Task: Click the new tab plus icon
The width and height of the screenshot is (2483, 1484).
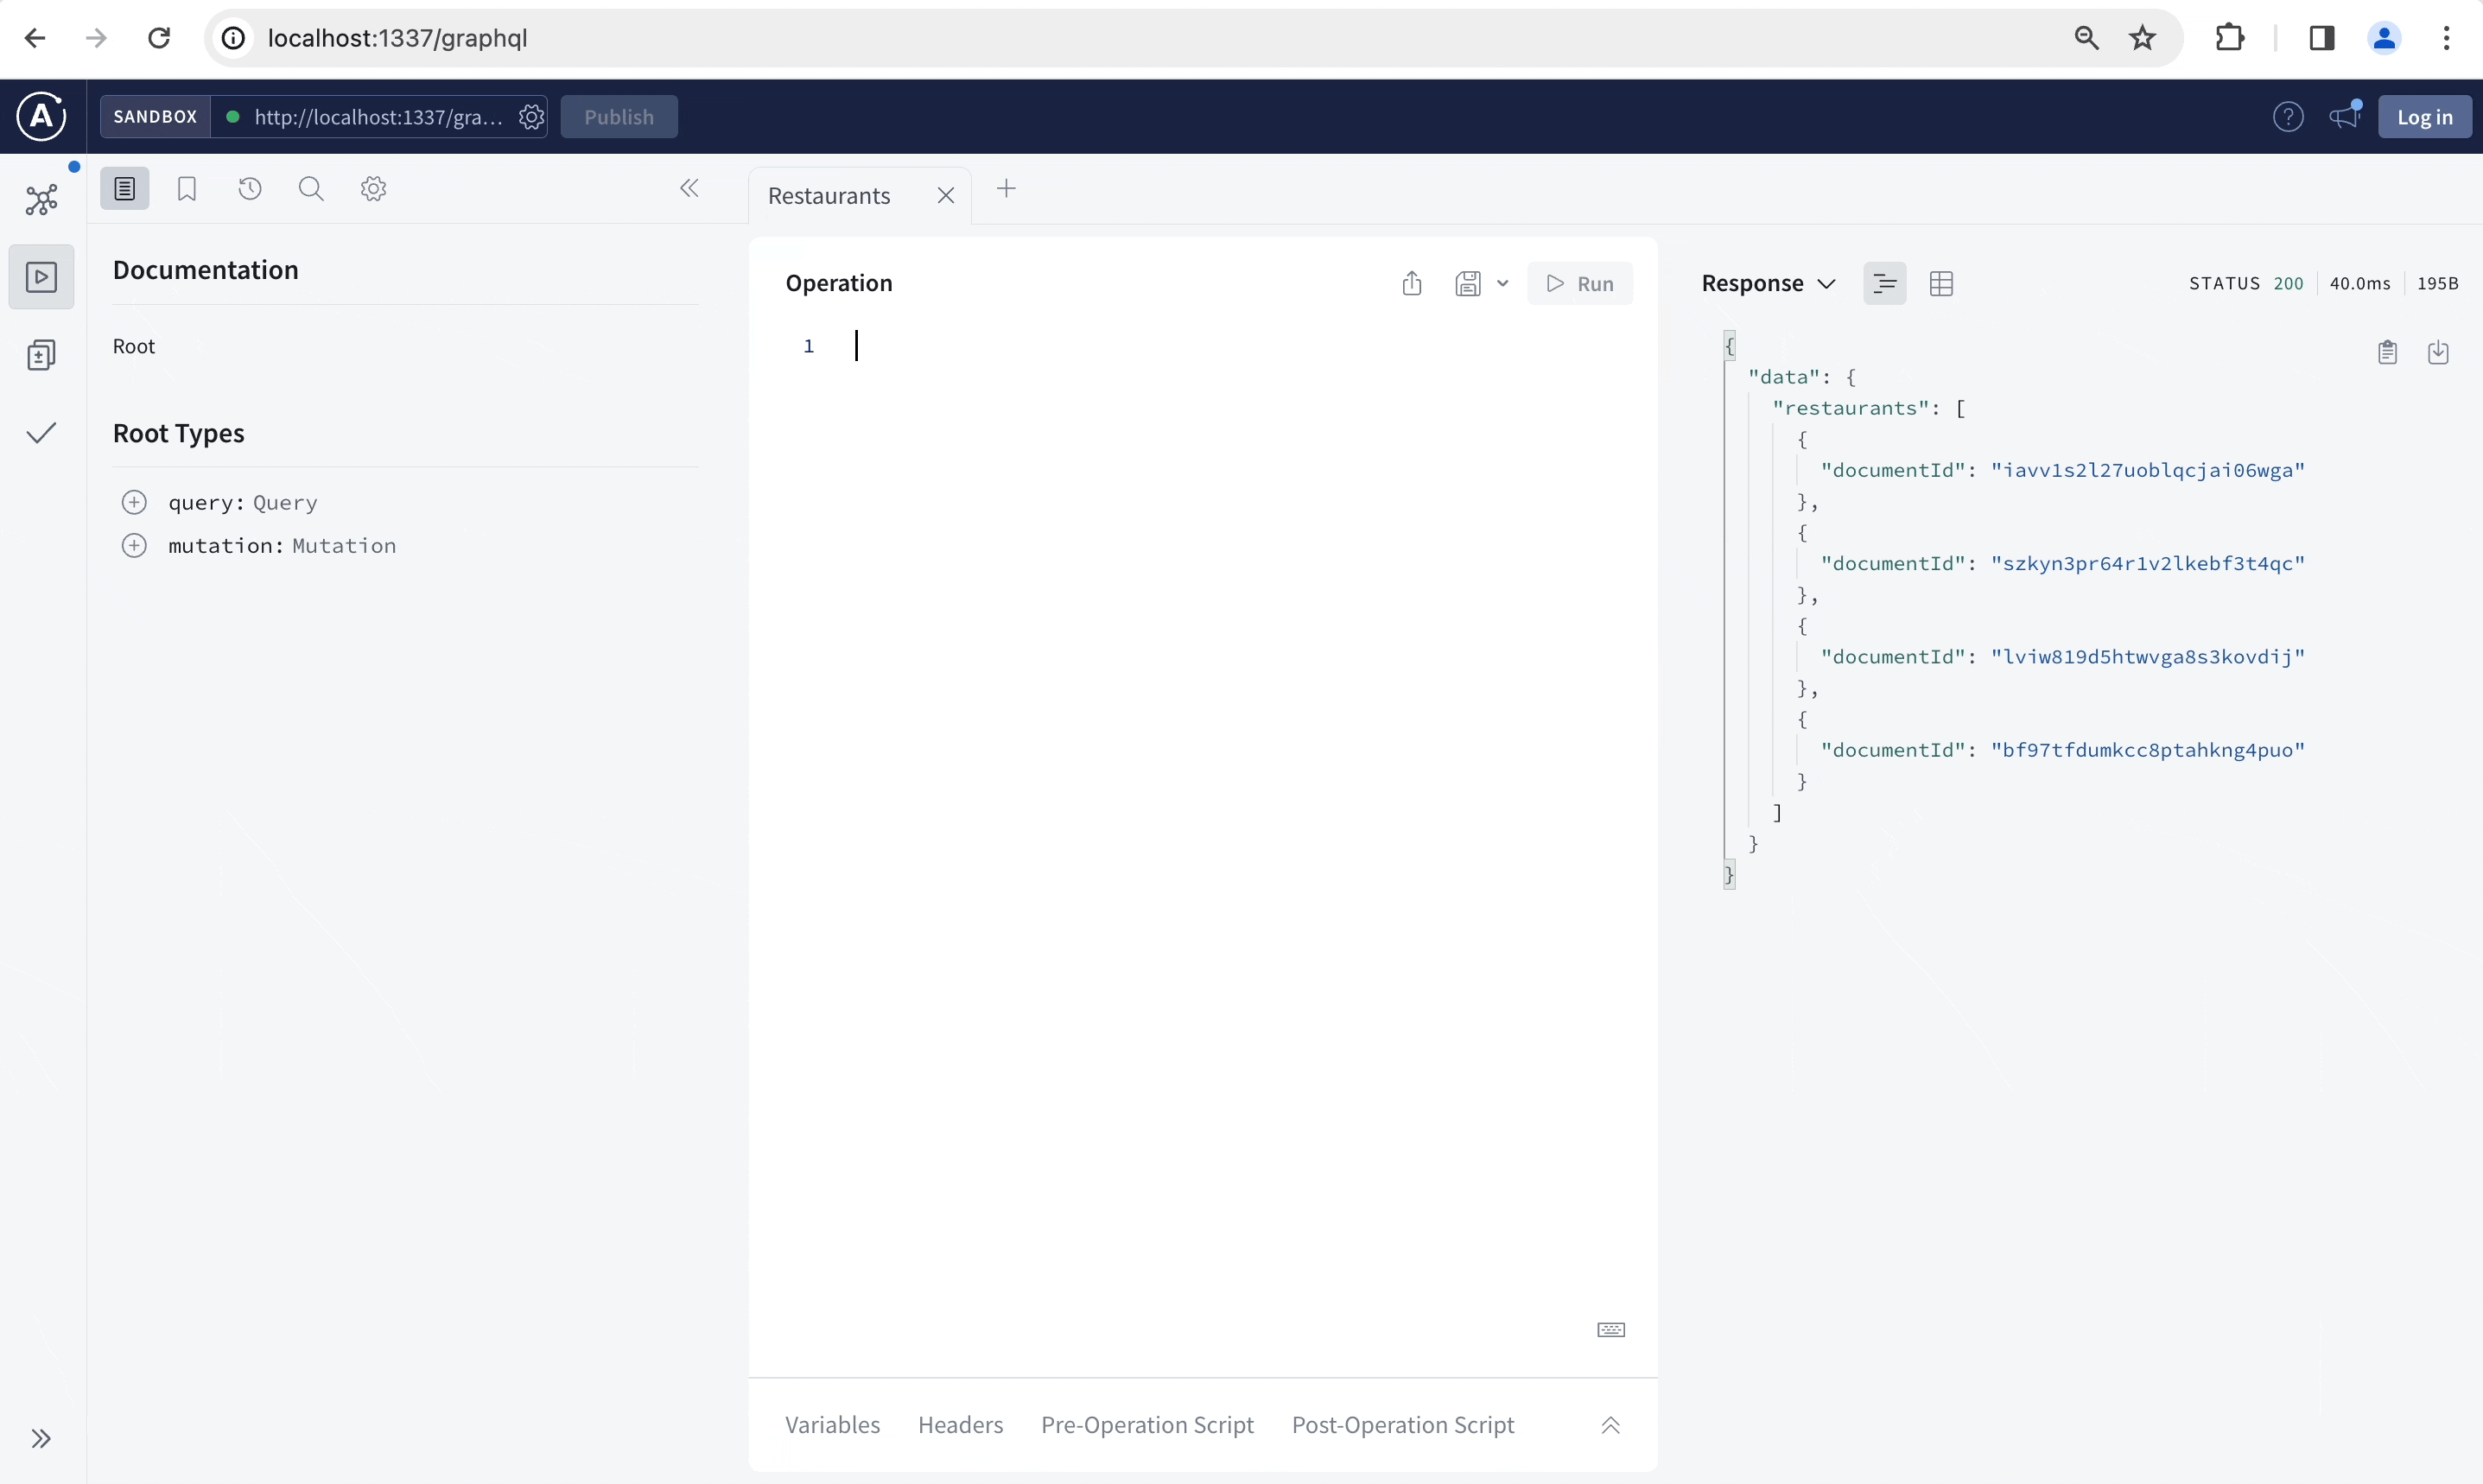Action: (1003, 193)
